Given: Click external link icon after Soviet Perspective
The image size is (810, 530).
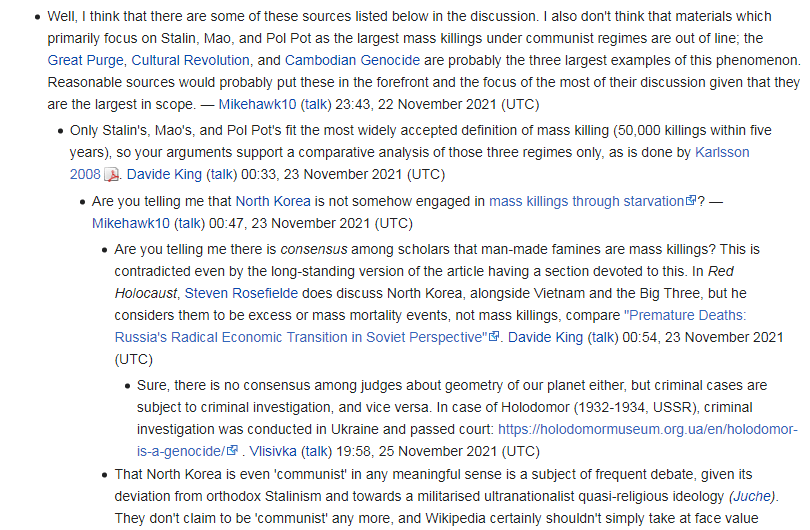Looking at the screenshot, I should click(x=494, y=336).
